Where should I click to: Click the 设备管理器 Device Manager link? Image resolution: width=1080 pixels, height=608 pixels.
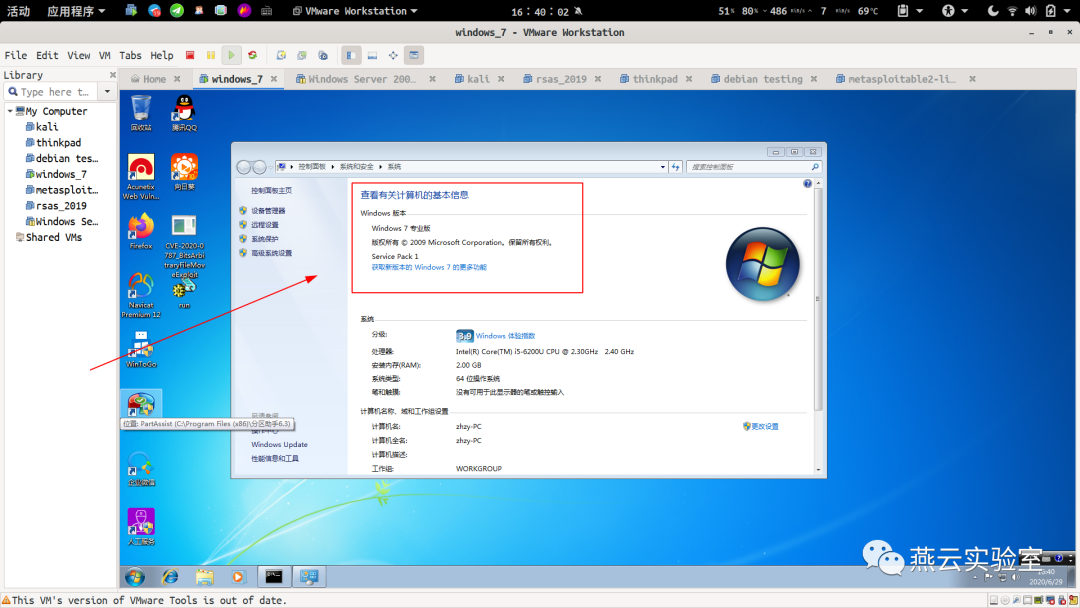click(268, 211)
